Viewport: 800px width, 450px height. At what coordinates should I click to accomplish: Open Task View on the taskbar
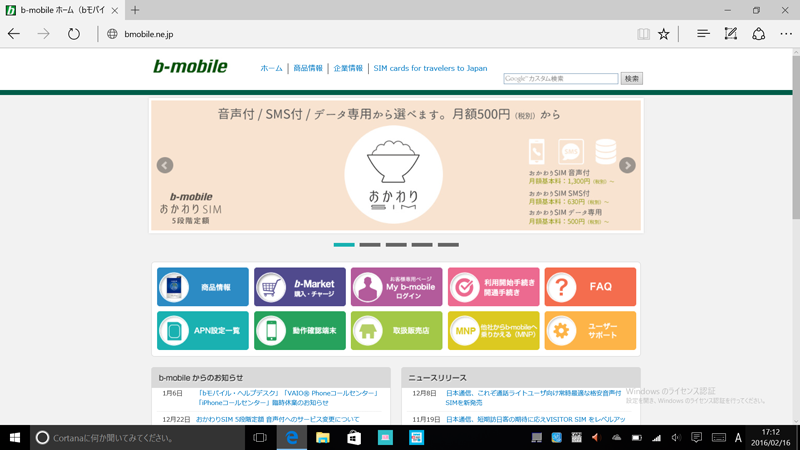coord(260,438)
